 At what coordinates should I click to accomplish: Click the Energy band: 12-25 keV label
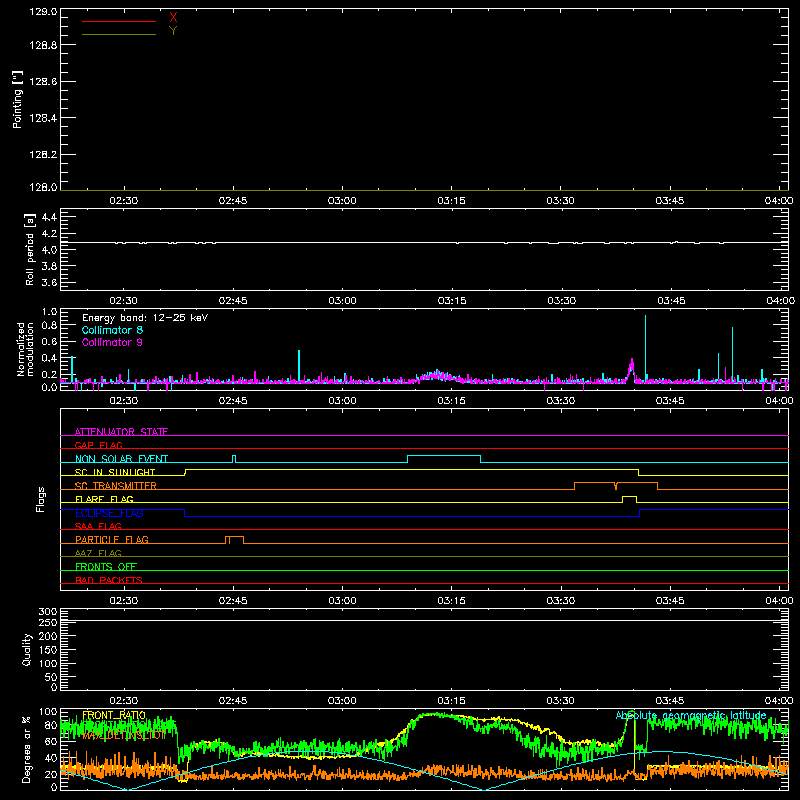pos(145,318)
